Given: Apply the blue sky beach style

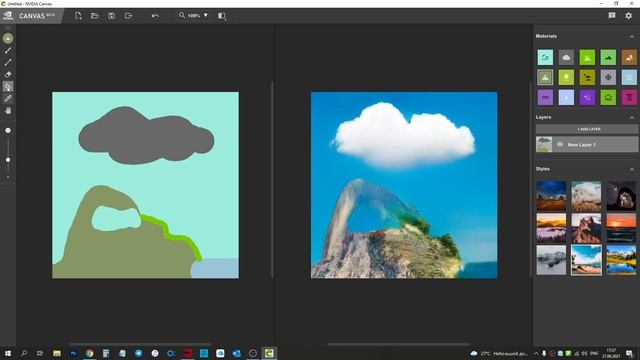Looking at the screenshot, I should coord(586,260).
